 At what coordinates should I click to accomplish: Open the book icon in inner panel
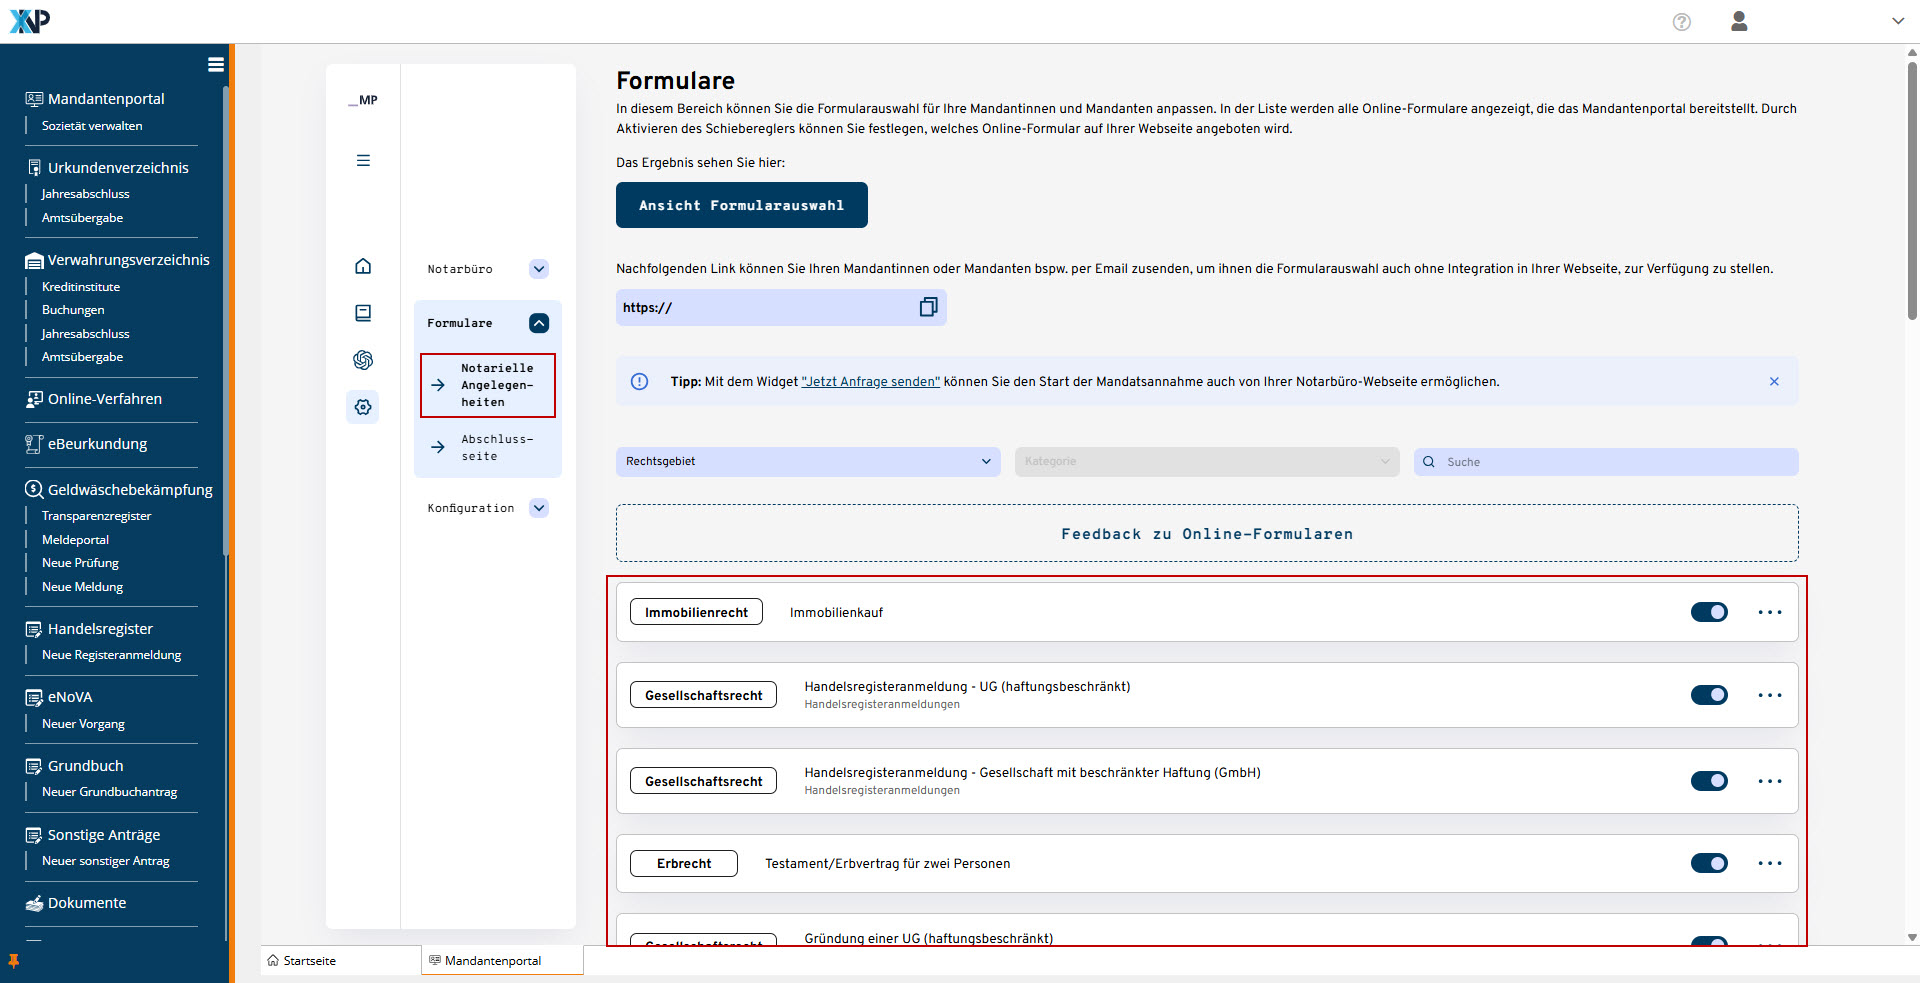point(363,313)
